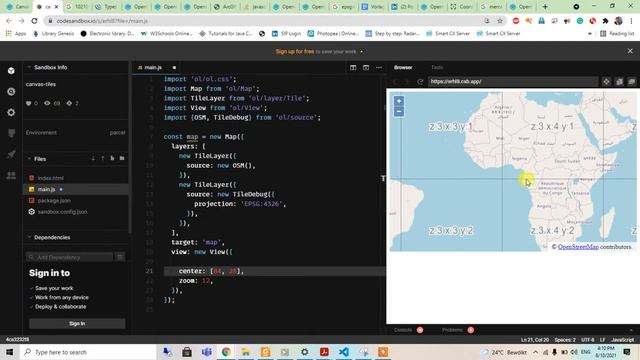
Task: Click Sign up for free link
Action: (295, 51)
